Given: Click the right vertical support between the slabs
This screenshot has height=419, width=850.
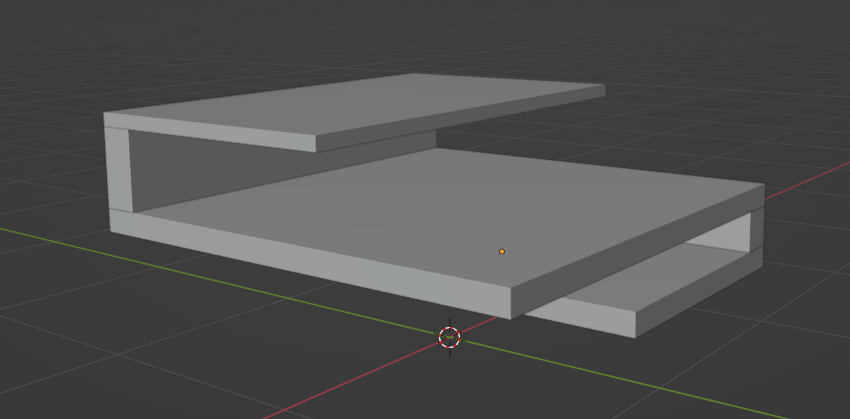Looking at the screenshot, I should pos(757,232).
